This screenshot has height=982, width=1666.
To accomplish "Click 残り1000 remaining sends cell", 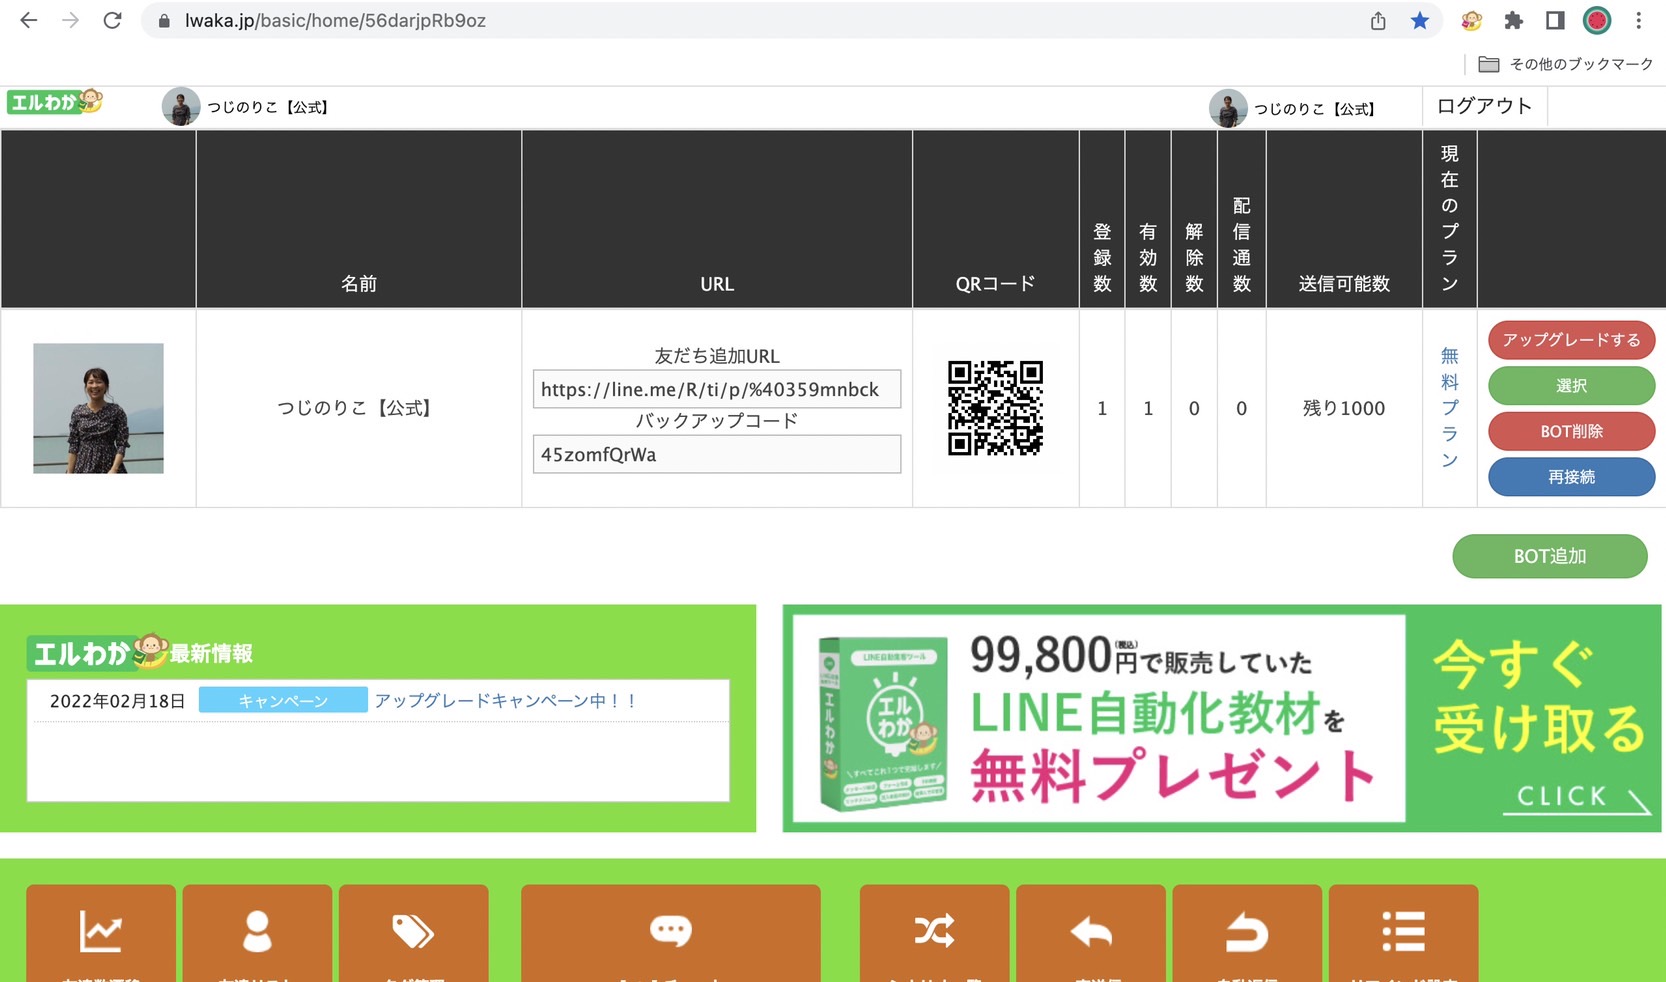I will [x=1344, y=408].
